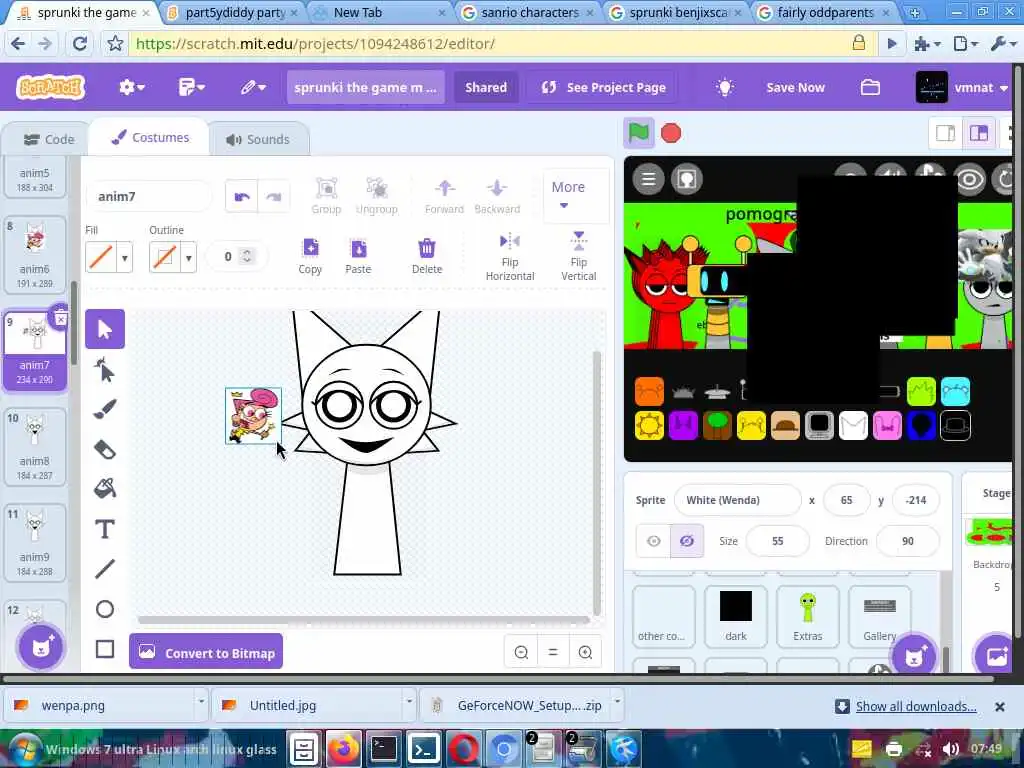Show the sprite with eye icon
Image resolution: width=1024 pixels, height=768 pixels.
[654, 541]
